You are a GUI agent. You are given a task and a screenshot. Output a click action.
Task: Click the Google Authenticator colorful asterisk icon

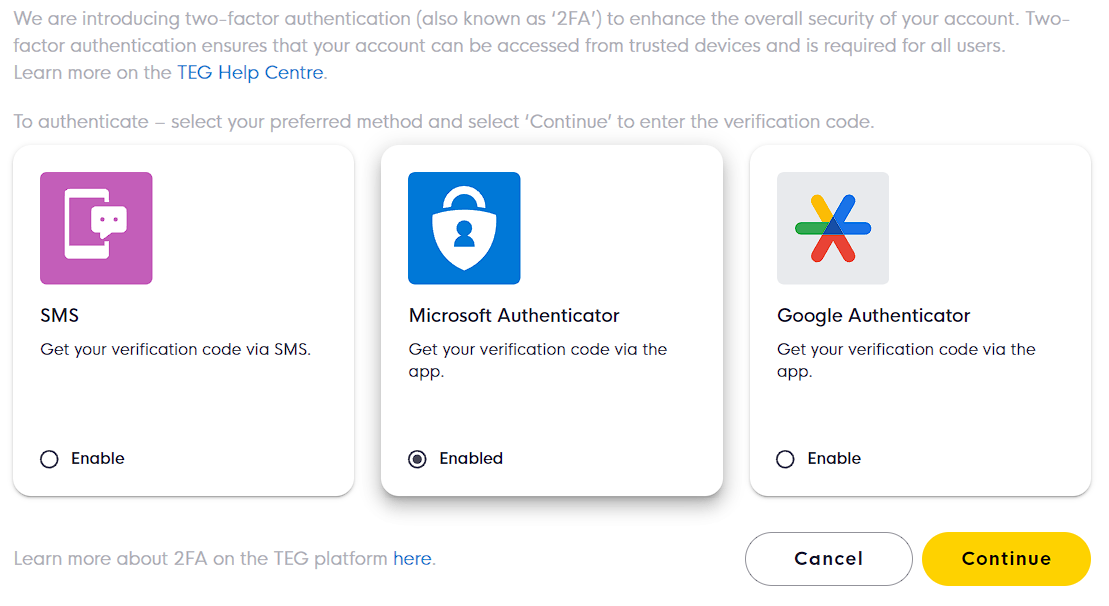click(833, 228)
